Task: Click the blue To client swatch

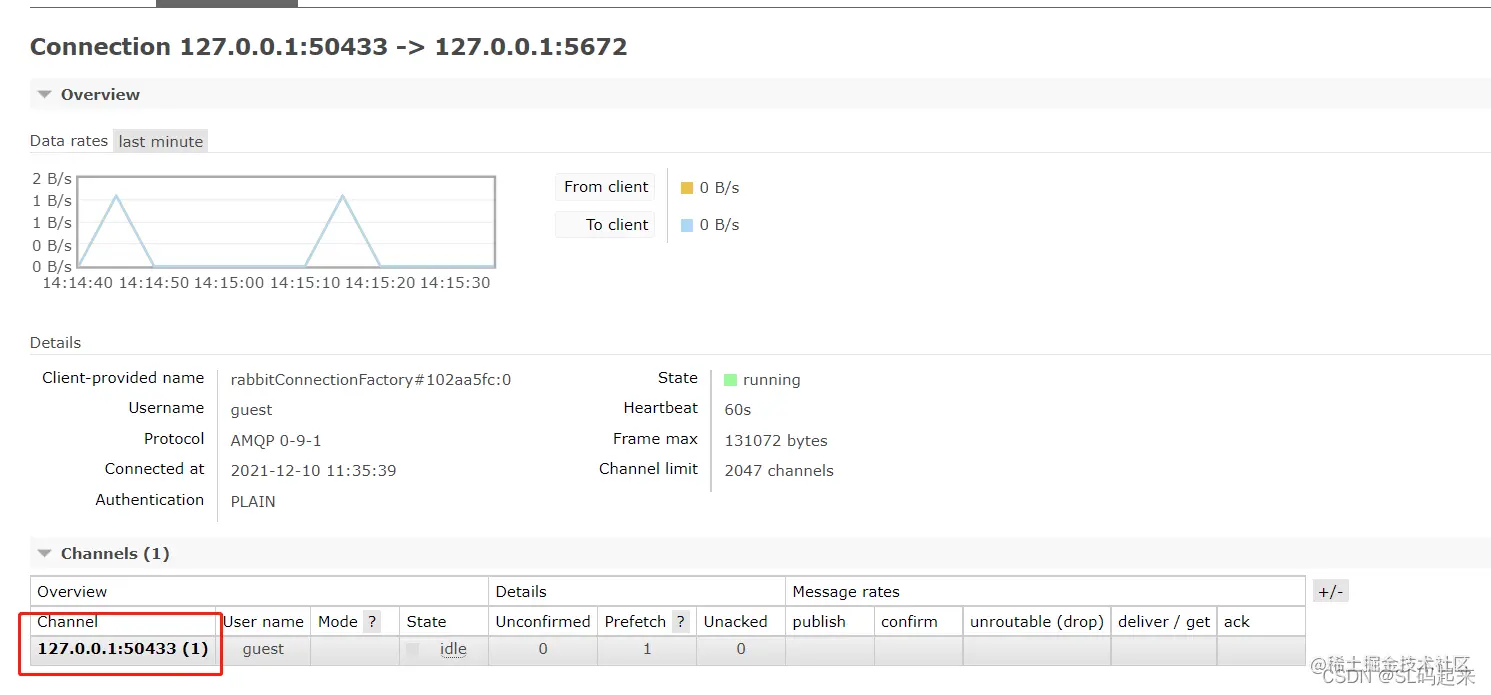Action: (687, 225)
